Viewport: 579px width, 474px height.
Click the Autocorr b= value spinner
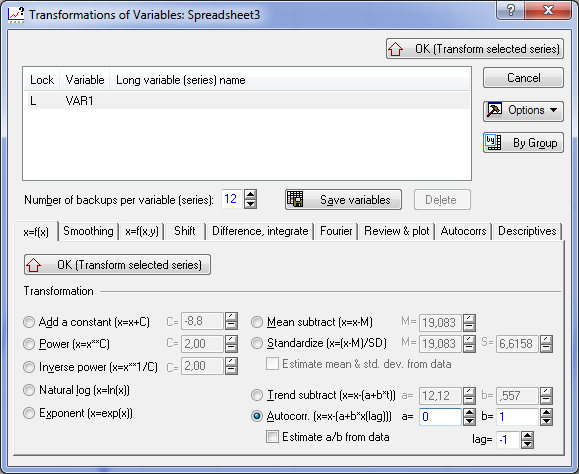point(546,417)
